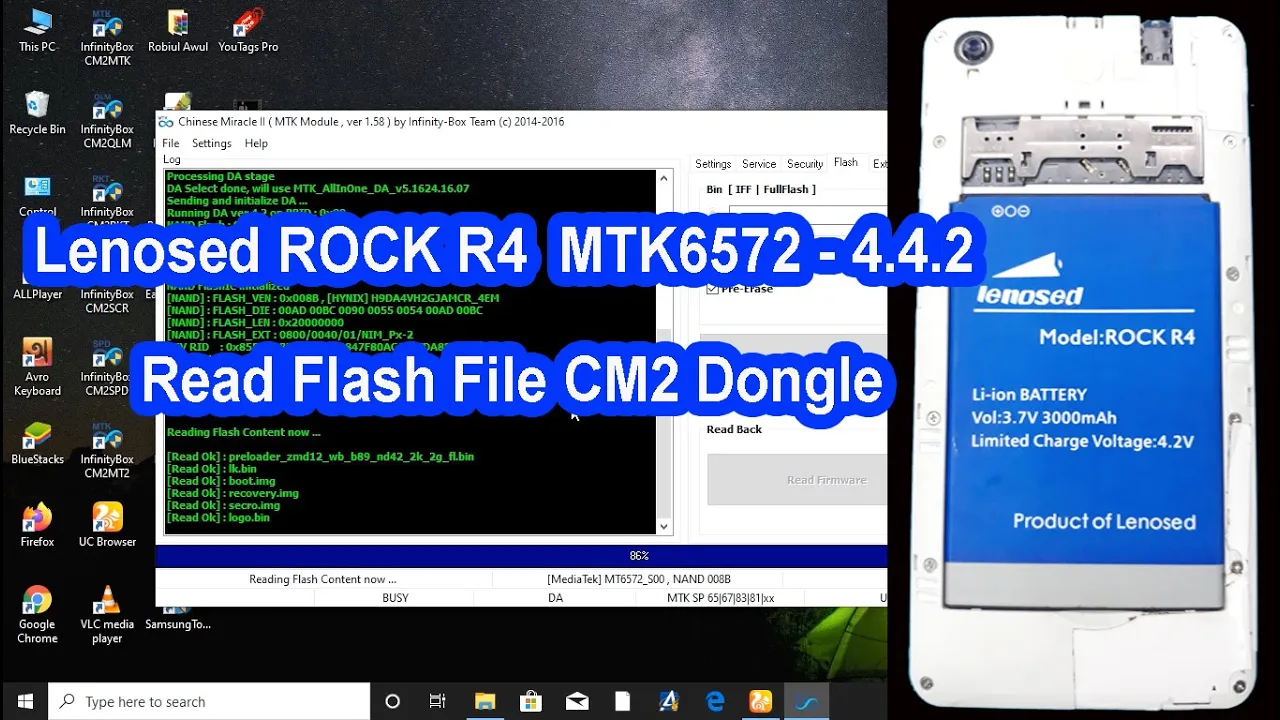Viewport: 1280px width, 720px height.
Task: Click the preloader_zmd12 log line
Action: pyautogui.click(x=320, y=456)
